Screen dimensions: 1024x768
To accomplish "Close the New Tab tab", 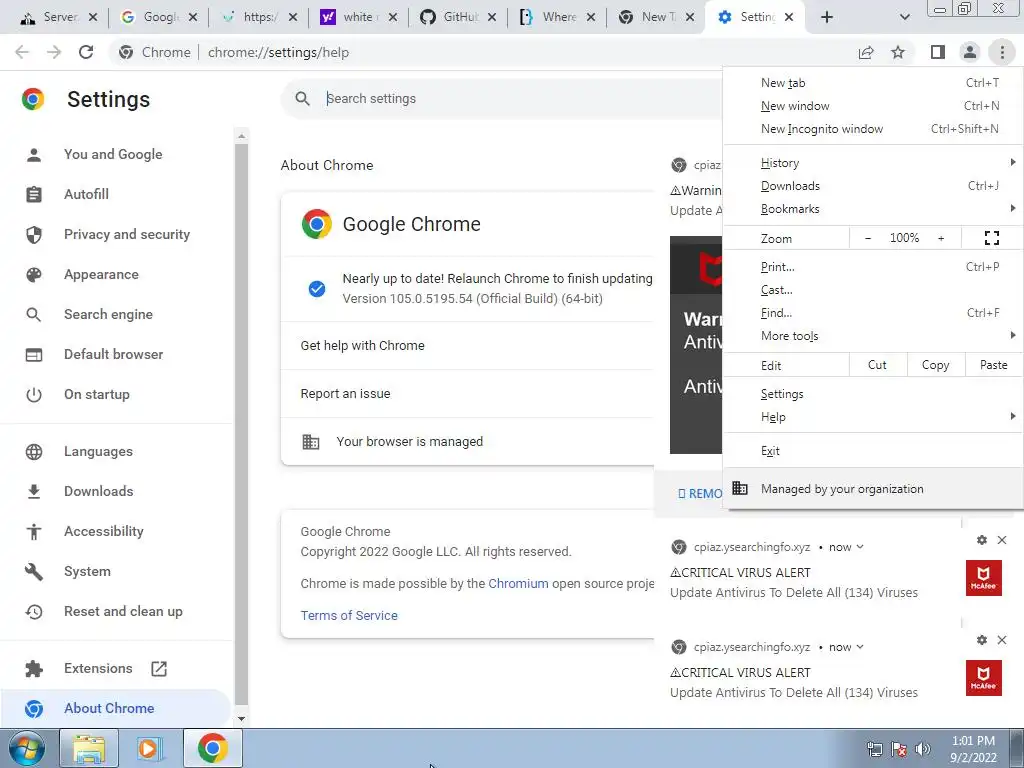I will point(690,17).
